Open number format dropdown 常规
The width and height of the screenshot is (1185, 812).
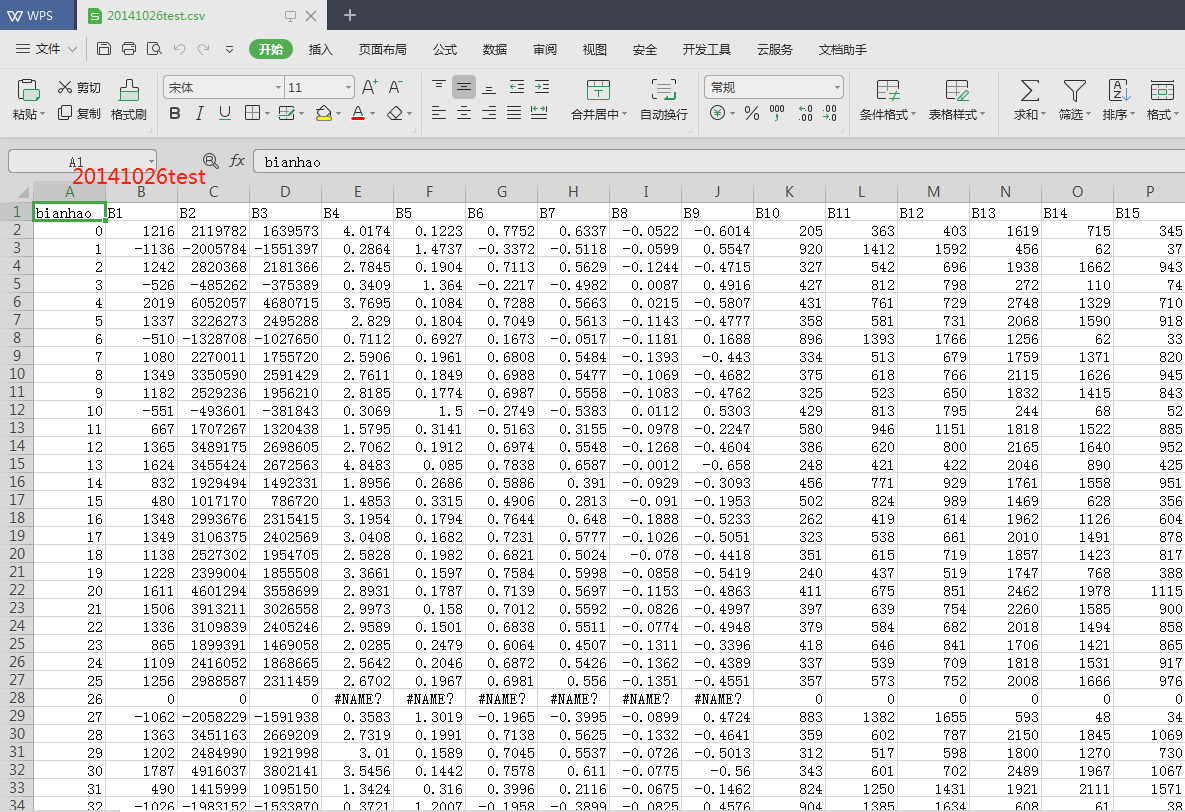(x=837, y=88)
